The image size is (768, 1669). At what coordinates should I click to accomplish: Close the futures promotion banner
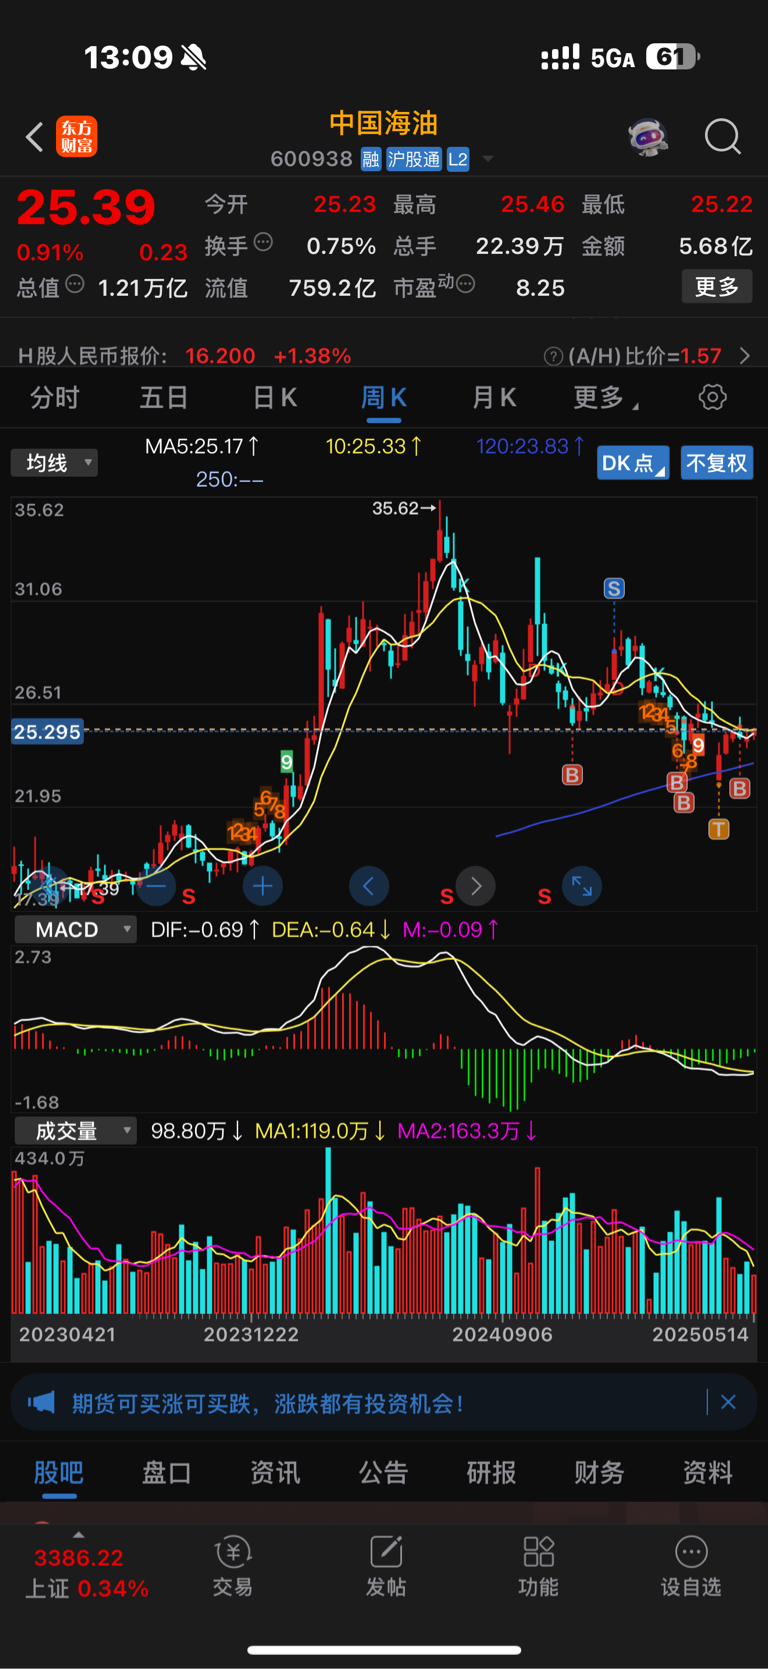click(728, 1402)
